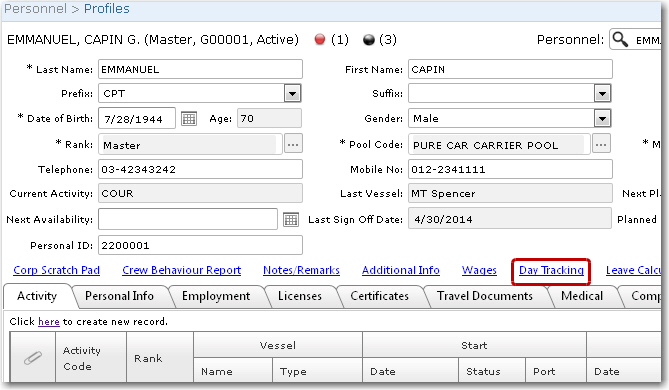Click 'here' to create new record
This screenshot has width=669, height=390.
[x=49, y=321]
